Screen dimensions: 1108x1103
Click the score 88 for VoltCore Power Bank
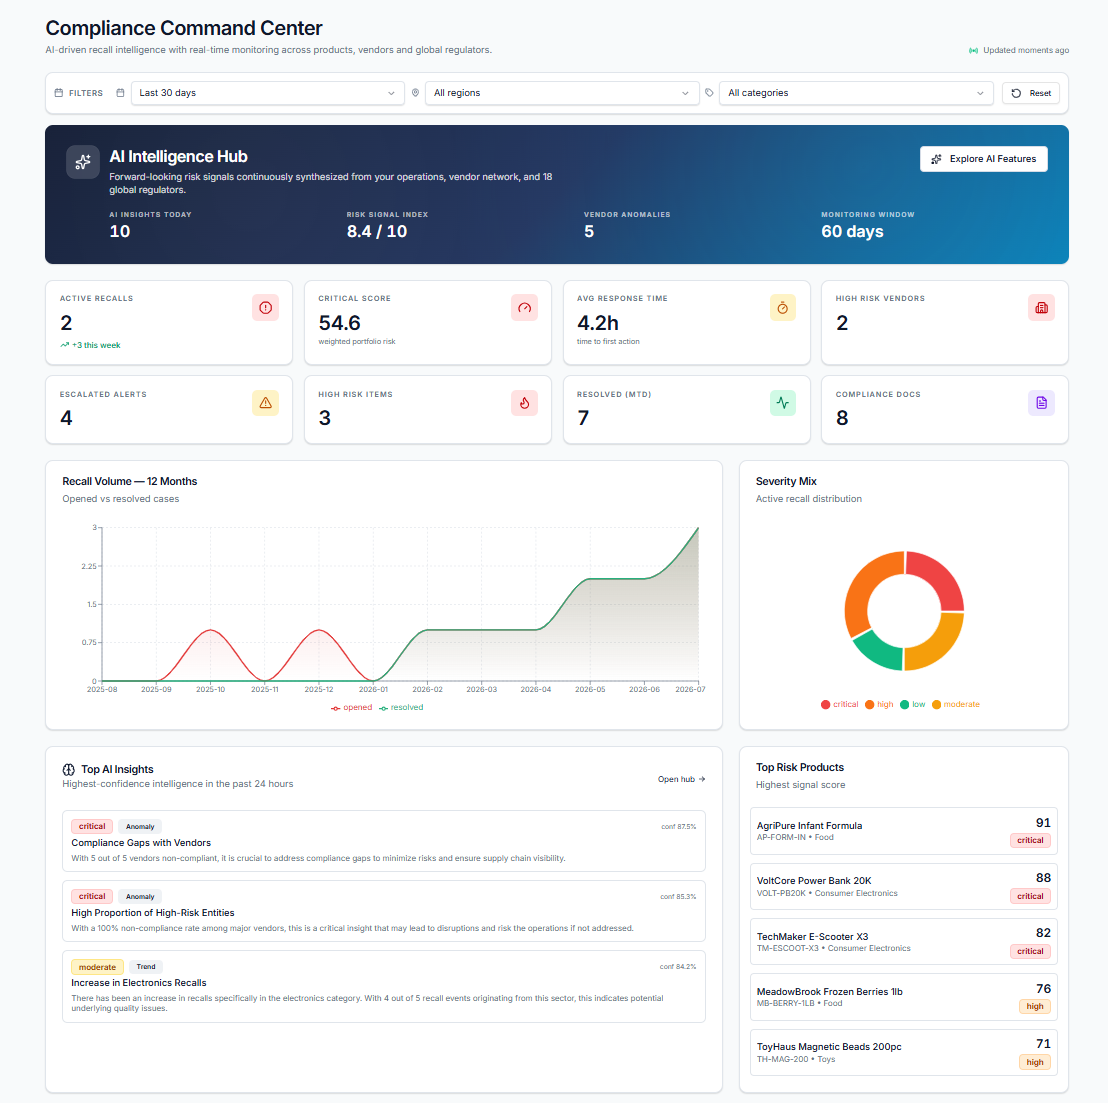coord(1043,878)
